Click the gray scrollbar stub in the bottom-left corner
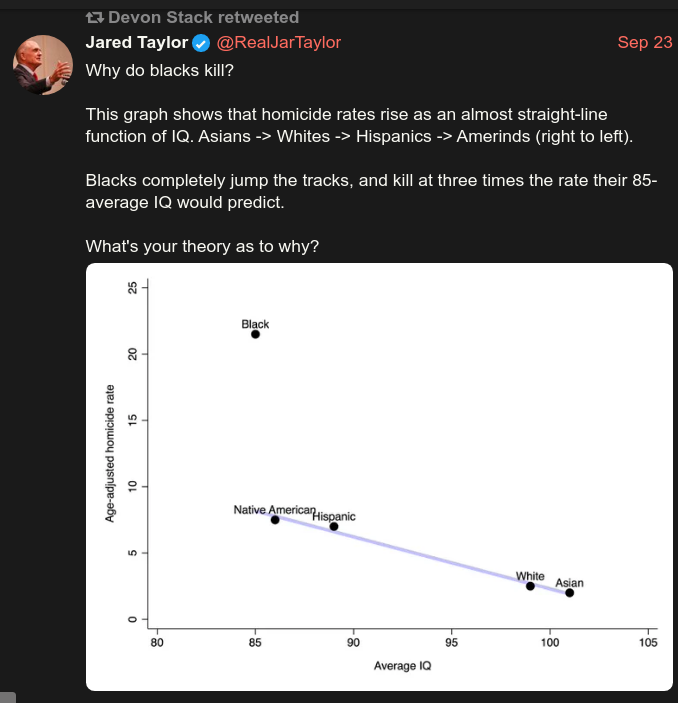This screenshot has width=678, height=703. [x=7, y=697]
